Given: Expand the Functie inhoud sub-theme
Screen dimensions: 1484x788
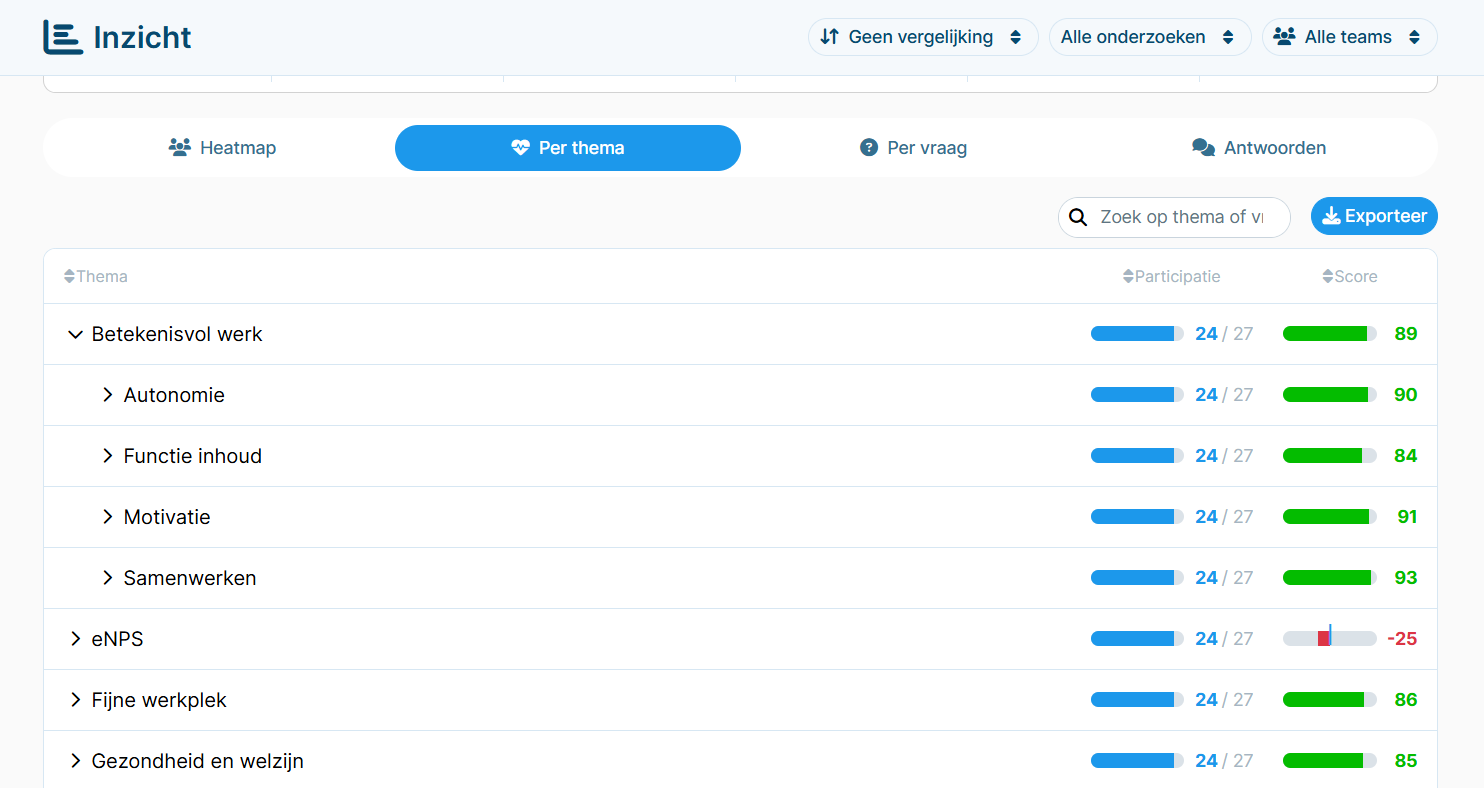Looking at the screenshot, I should 108,456.
